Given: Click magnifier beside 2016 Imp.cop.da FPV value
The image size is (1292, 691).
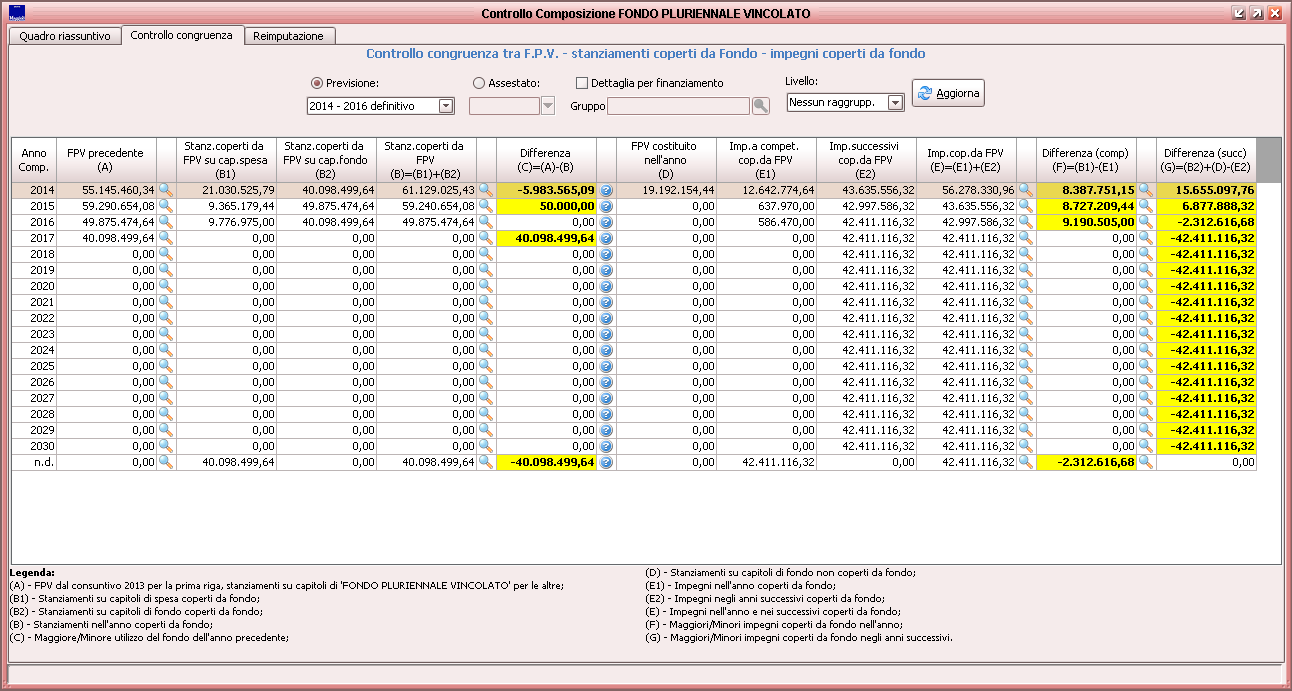Looking at the screenshot, I should (1026, 222).
